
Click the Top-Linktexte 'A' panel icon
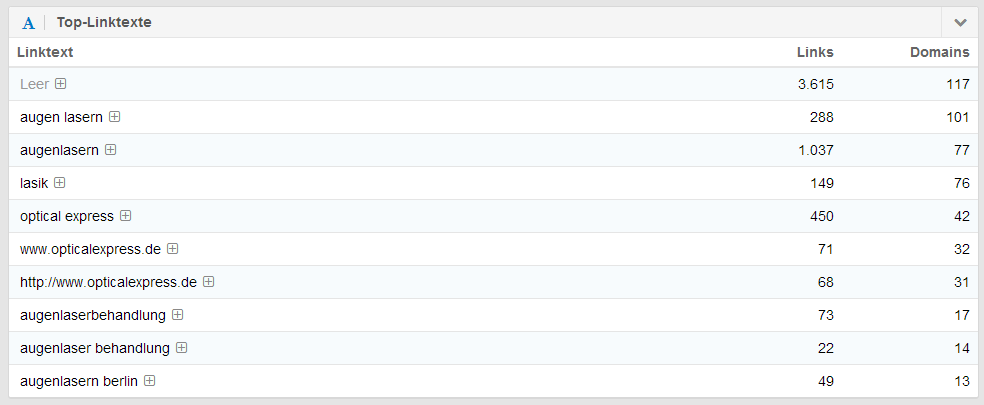click(x=29, y=22)
